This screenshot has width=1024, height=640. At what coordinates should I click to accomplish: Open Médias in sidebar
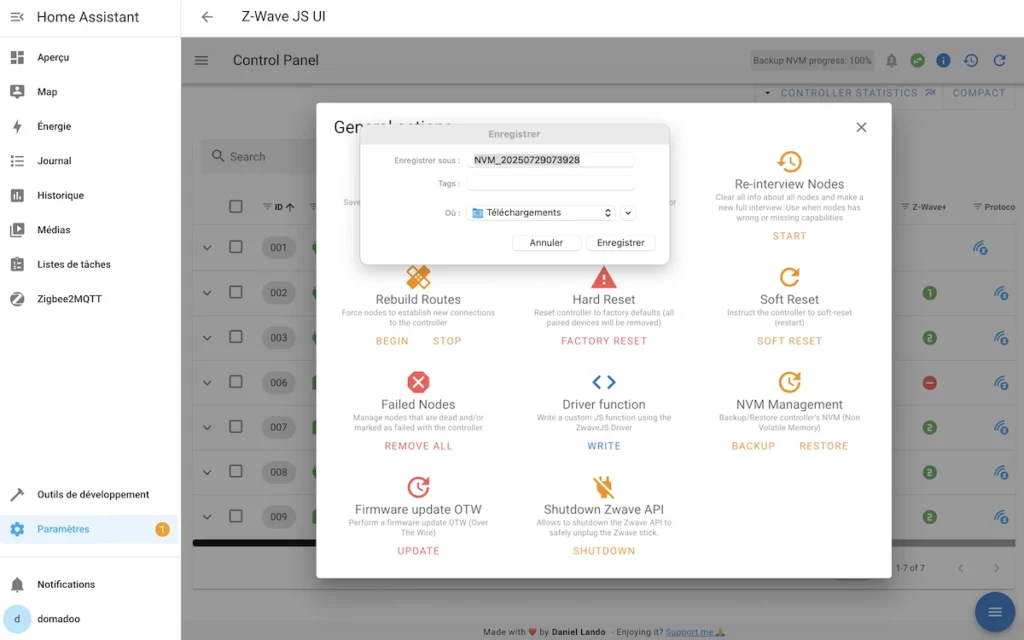(90, 230)
